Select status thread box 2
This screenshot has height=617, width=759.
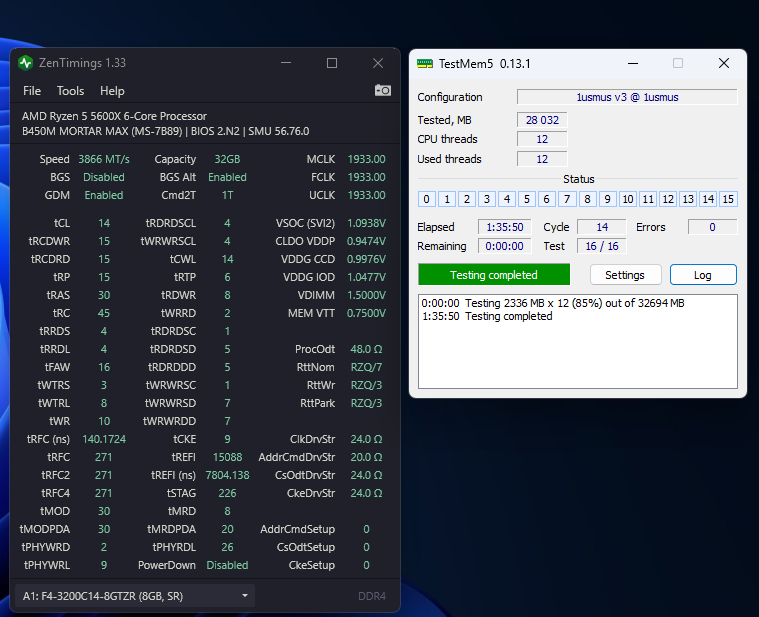pyautogui.click(x=467, y=199)
